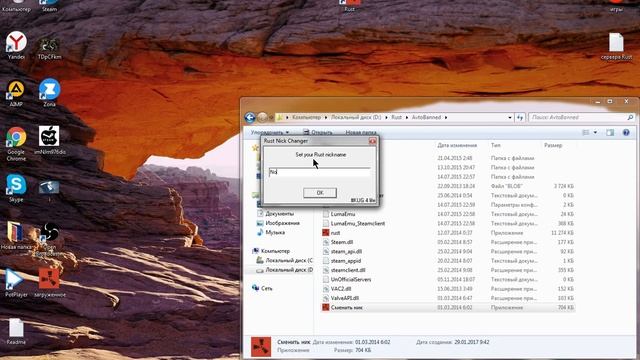Image resolution: width=640 pixels, height=360 pixels.
Task: Toggle the Explorer preview pane
Action: click(610, 133)
